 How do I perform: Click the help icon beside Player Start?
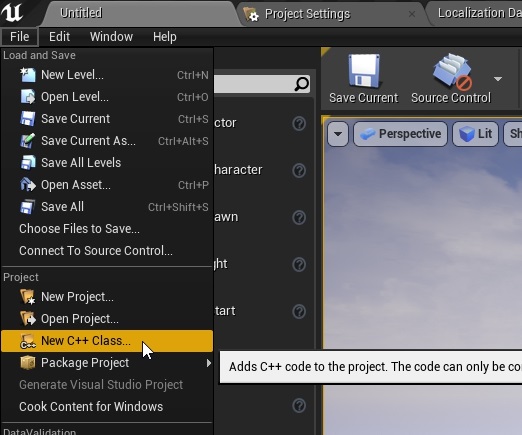(299, 312)
